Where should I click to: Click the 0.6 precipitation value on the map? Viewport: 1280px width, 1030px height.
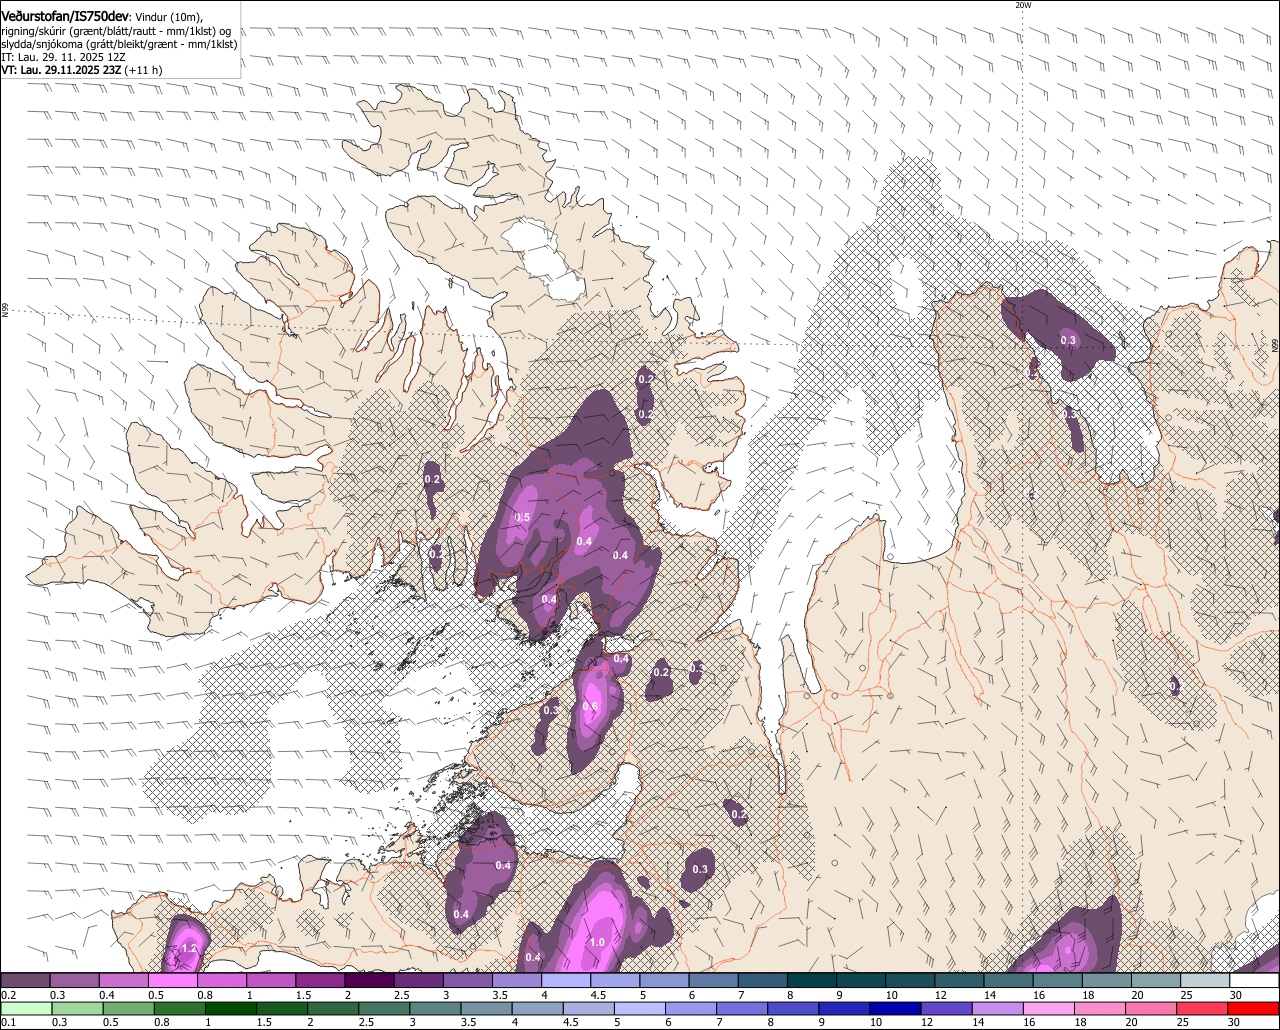pos(590,707)
